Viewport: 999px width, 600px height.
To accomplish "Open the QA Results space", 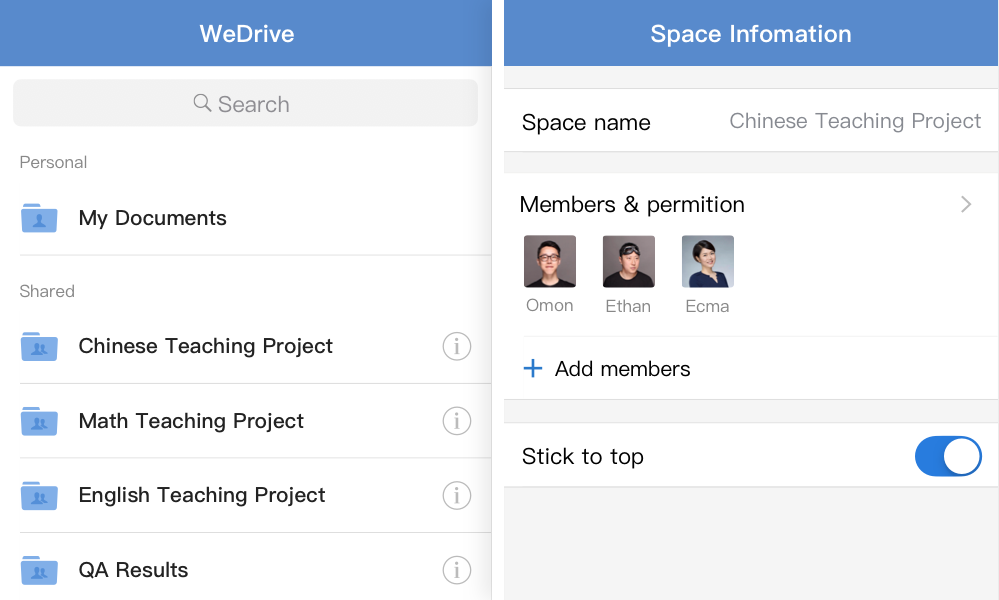I will click(134, 570).
